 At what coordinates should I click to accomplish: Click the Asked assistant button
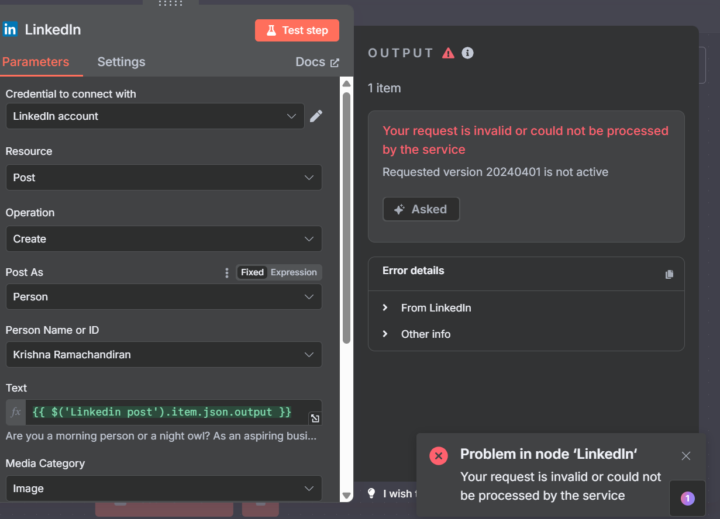[421, 209]
